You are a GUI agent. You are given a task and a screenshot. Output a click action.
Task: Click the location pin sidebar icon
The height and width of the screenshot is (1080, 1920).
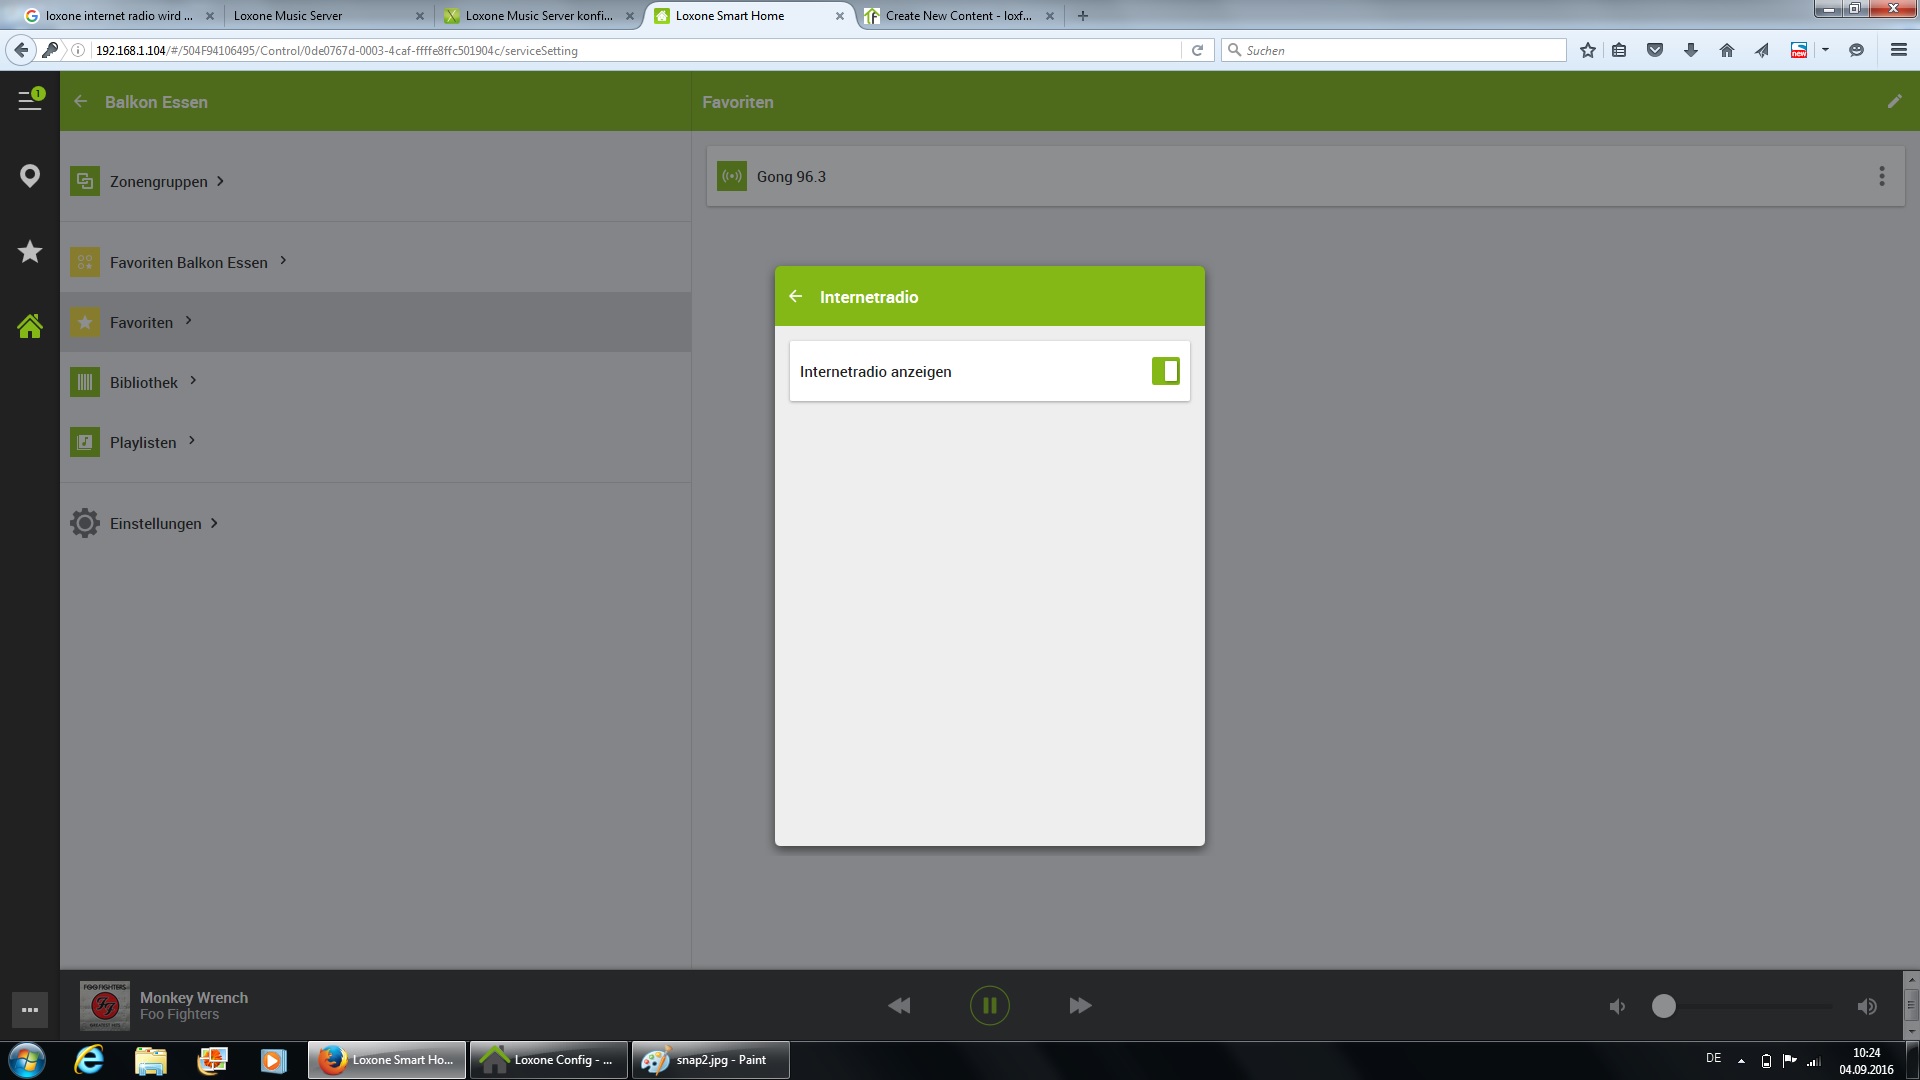click(30, 177)
